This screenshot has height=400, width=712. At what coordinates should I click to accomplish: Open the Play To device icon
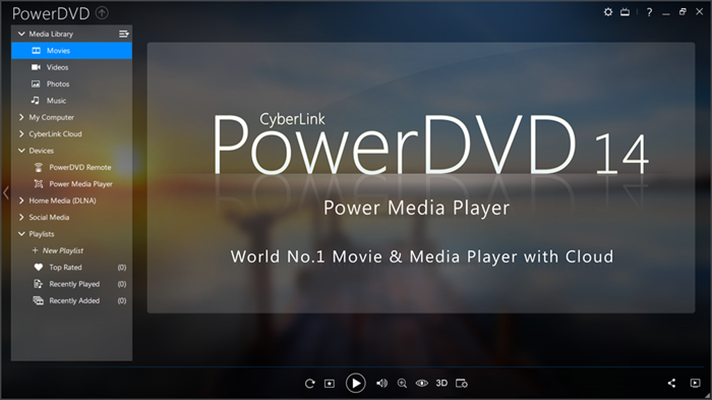click(695, 383)
